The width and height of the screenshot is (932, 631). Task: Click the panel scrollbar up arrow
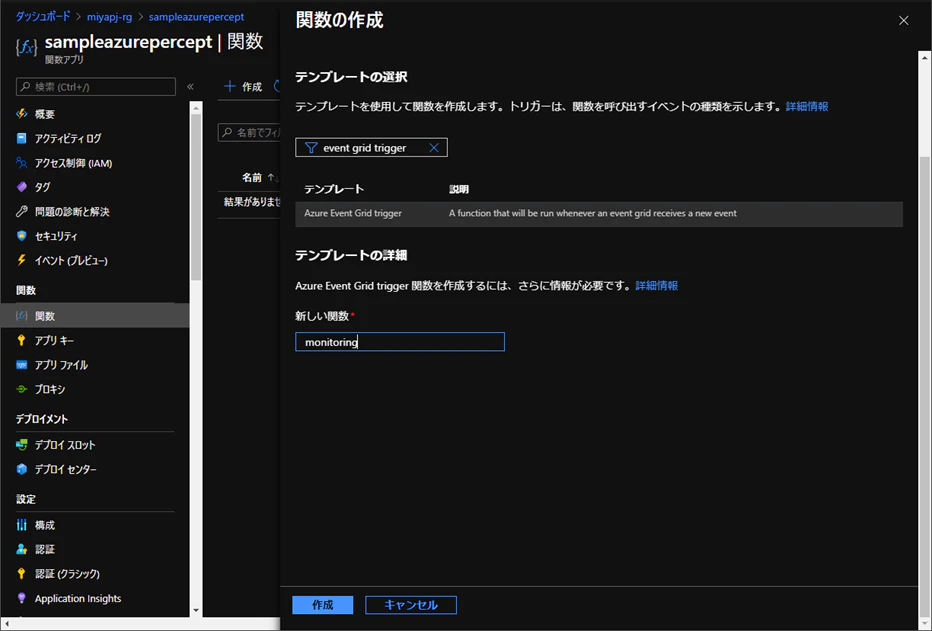(x=924, y=58)
